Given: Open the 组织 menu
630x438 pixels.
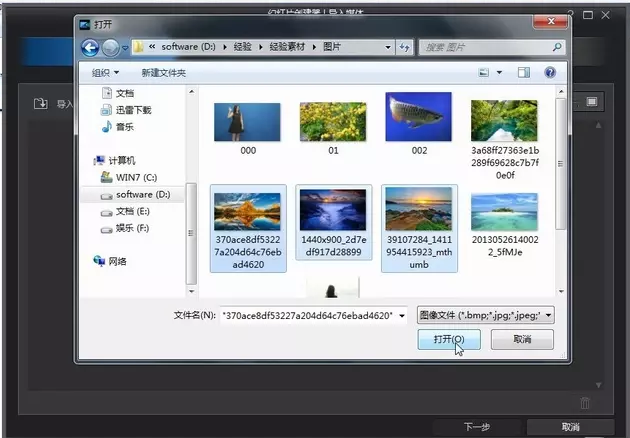Looking at the screenshot, I should 105,73.
